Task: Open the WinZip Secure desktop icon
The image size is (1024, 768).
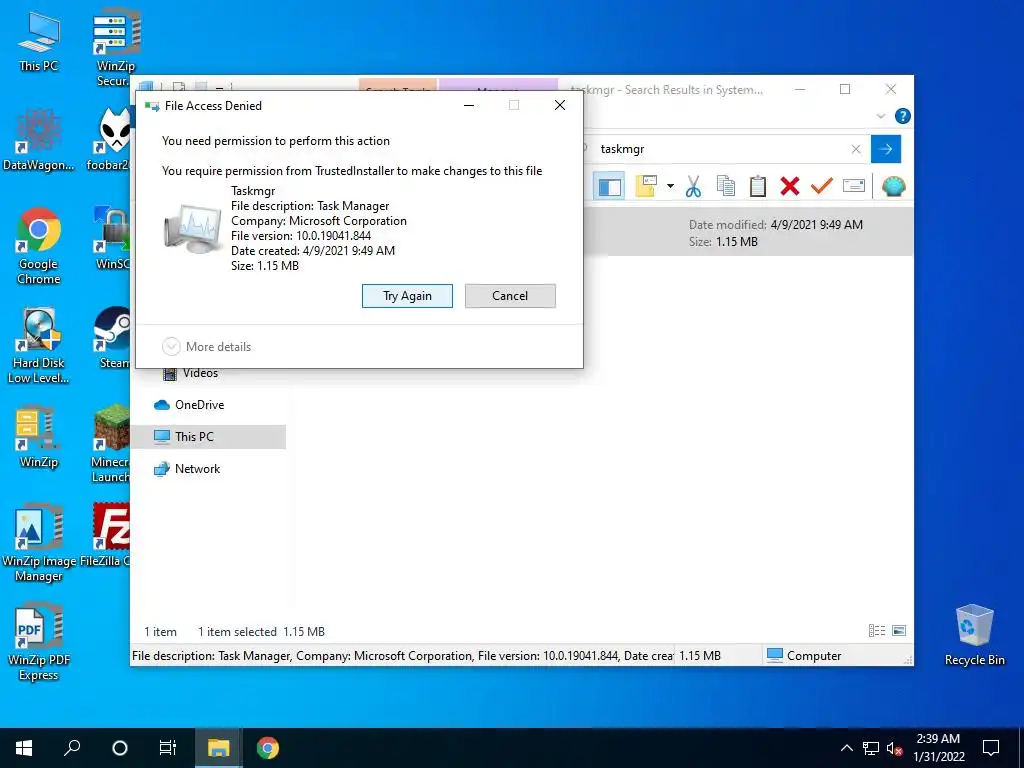Action: pyautogui.click(x=116, y=48)
